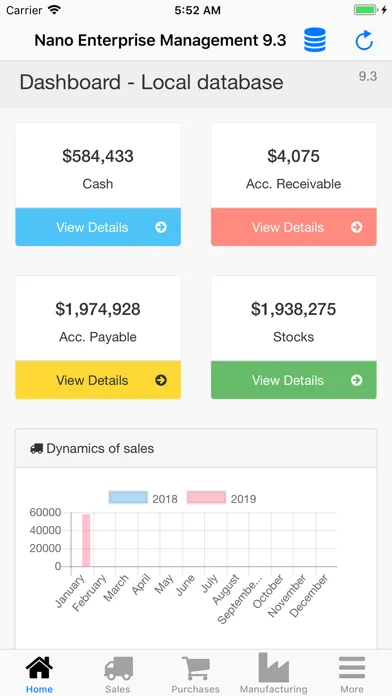Screen dimensions: 392x696
Task: Click the 5:52 AM clock
Action: pyautogui.click(x=197, y=10)
